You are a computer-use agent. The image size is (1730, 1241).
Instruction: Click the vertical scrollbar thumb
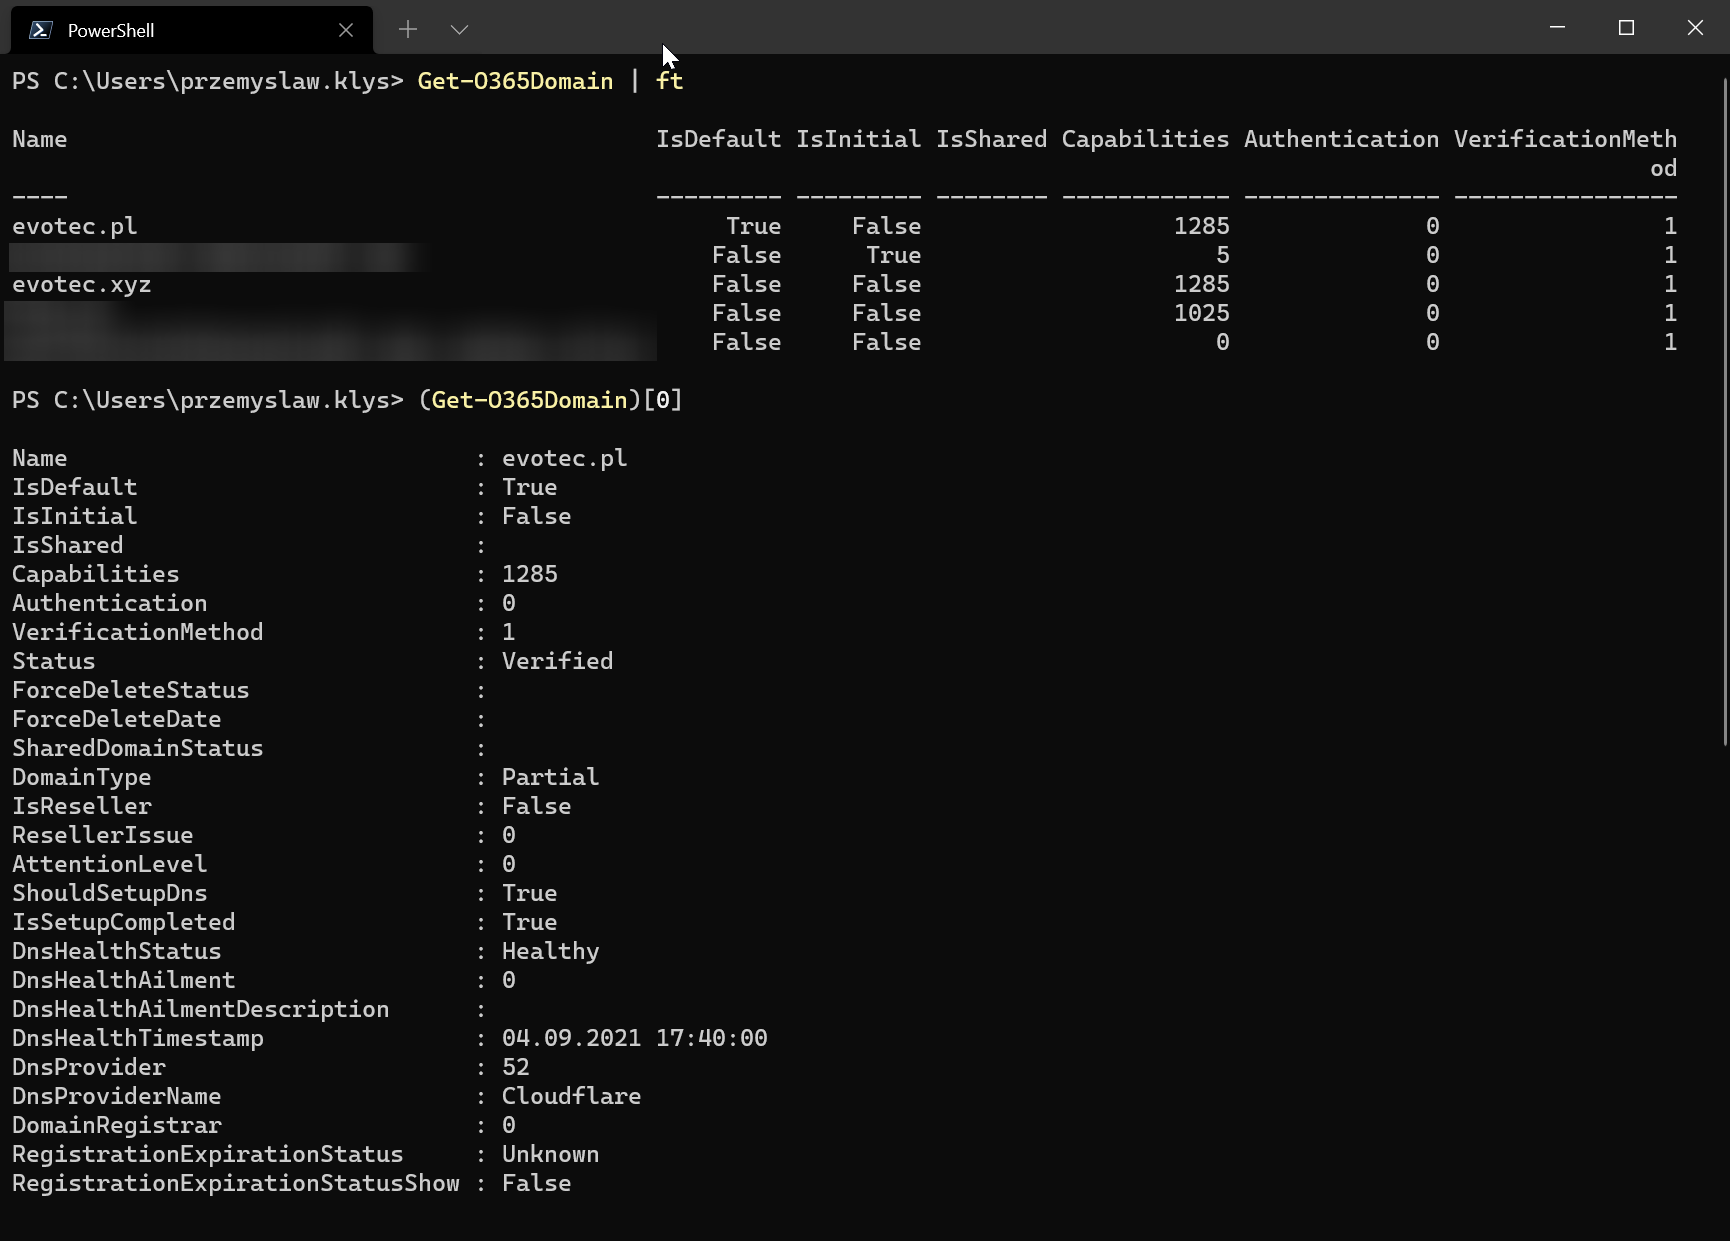click(1724, 410)
